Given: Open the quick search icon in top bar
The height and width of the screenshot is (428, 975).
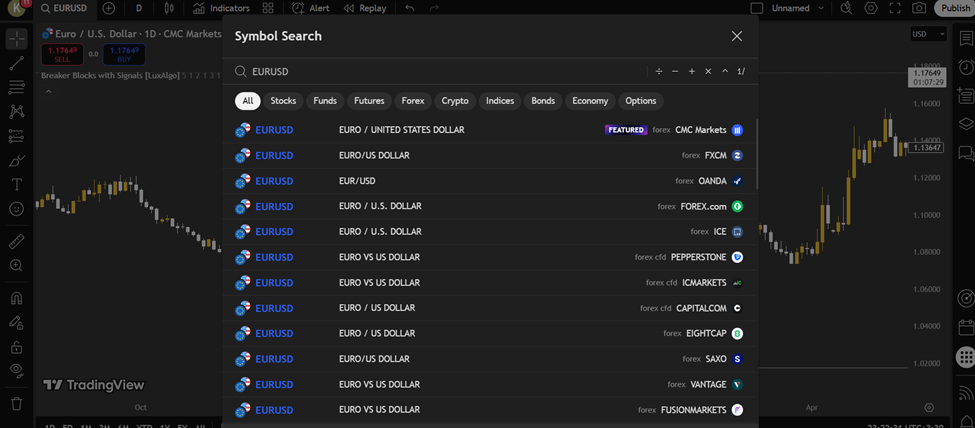Looking at the screenshot, I should [x=846, y=8].
